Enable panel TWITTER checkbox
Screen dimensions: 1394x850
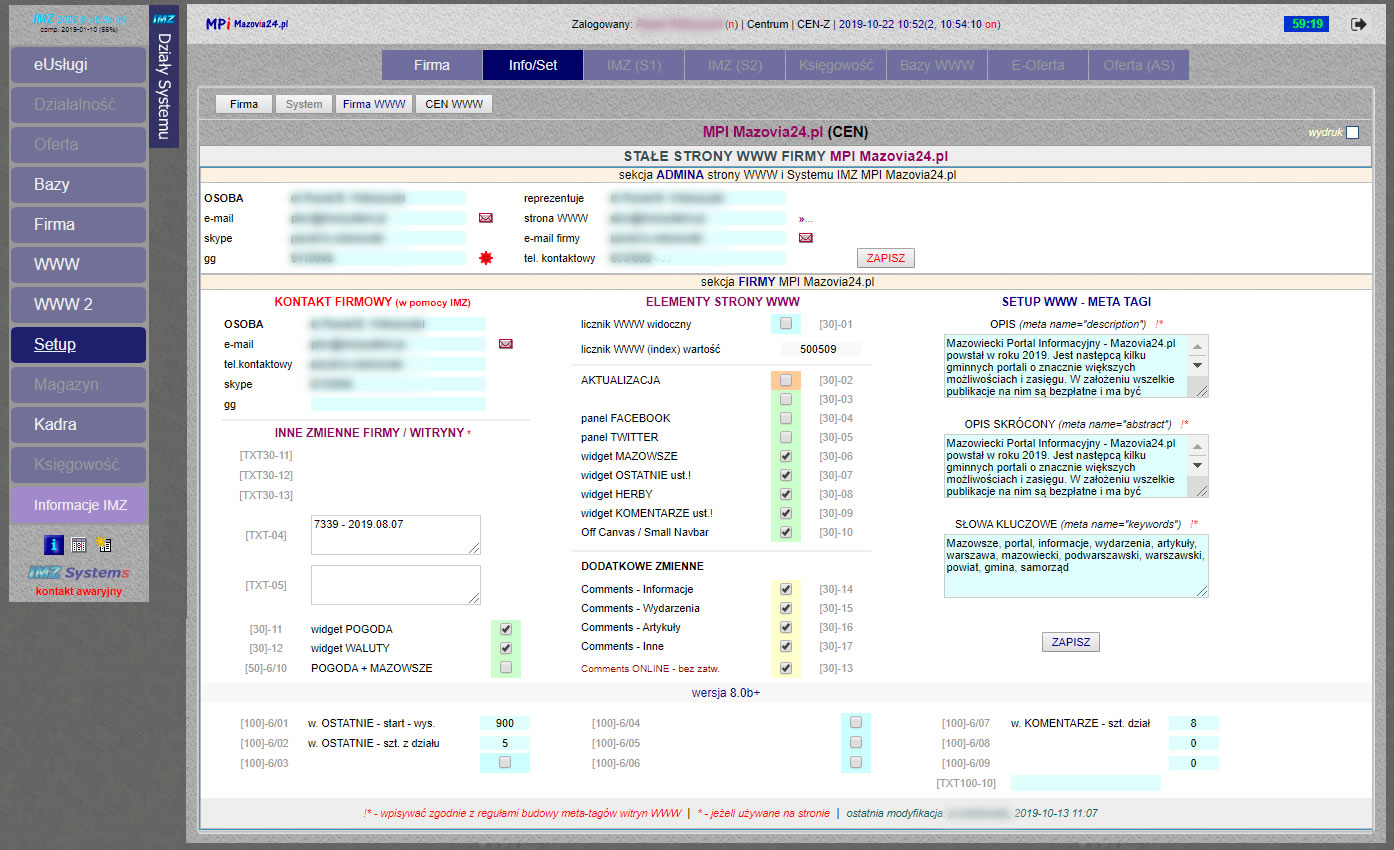coord(786,437)
